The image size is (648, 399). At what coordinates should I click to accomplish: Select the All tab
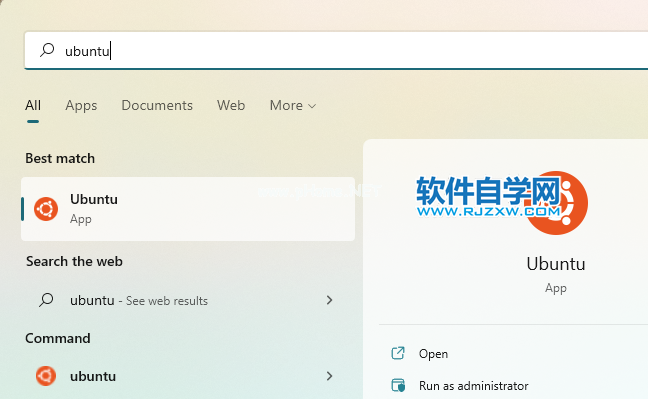[x=33, y=105]
